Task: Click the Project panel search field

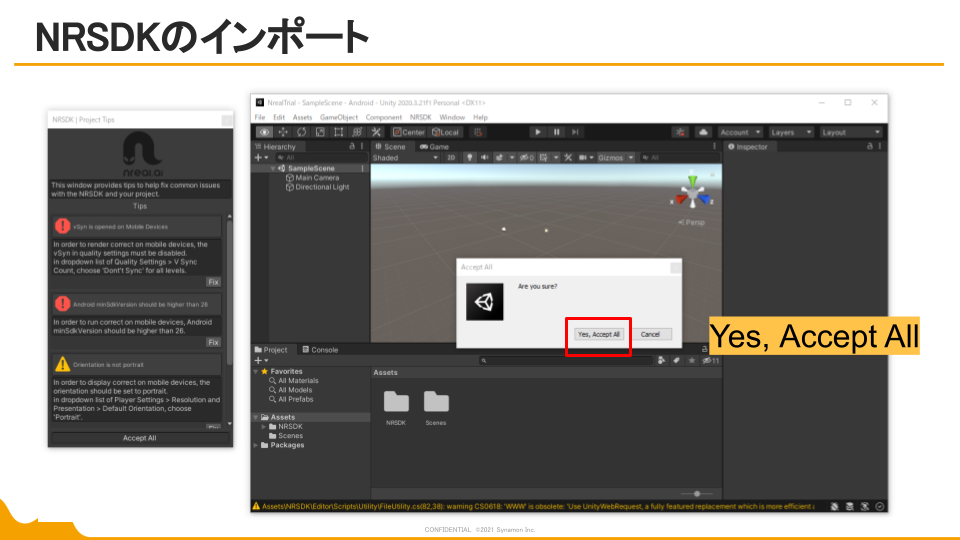Action: [x=565, y=361]
